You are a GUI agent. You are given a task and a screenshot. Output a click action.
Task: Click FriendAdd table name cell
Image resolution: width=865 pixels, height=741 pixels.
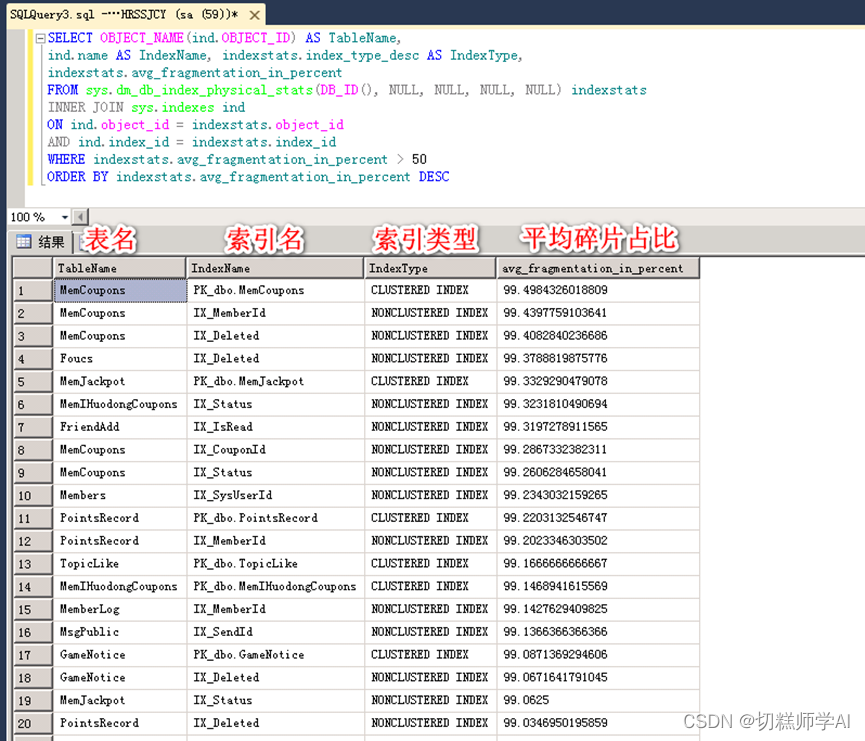pyautogui.click(x=120, y=427)
